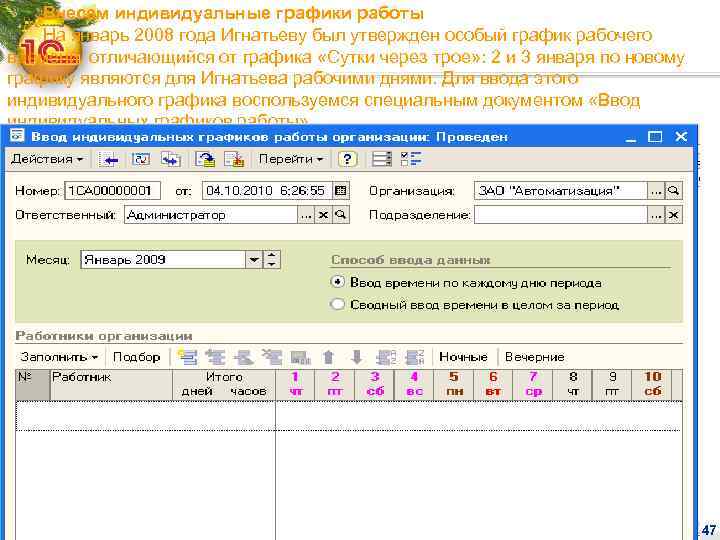720x540 pixels.
Task: Click the Подразделение field
Action: click(x=561, y=215)
